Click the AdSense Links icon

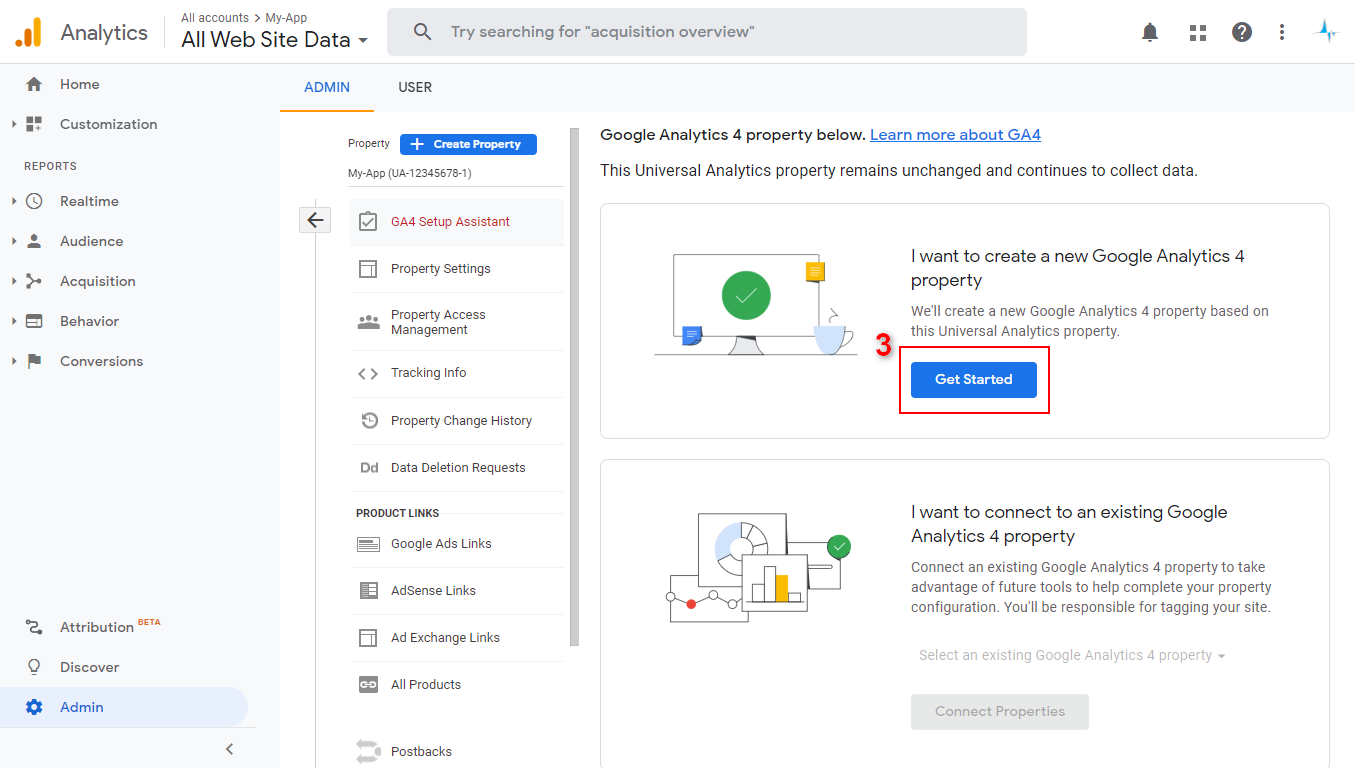point(368,591)
